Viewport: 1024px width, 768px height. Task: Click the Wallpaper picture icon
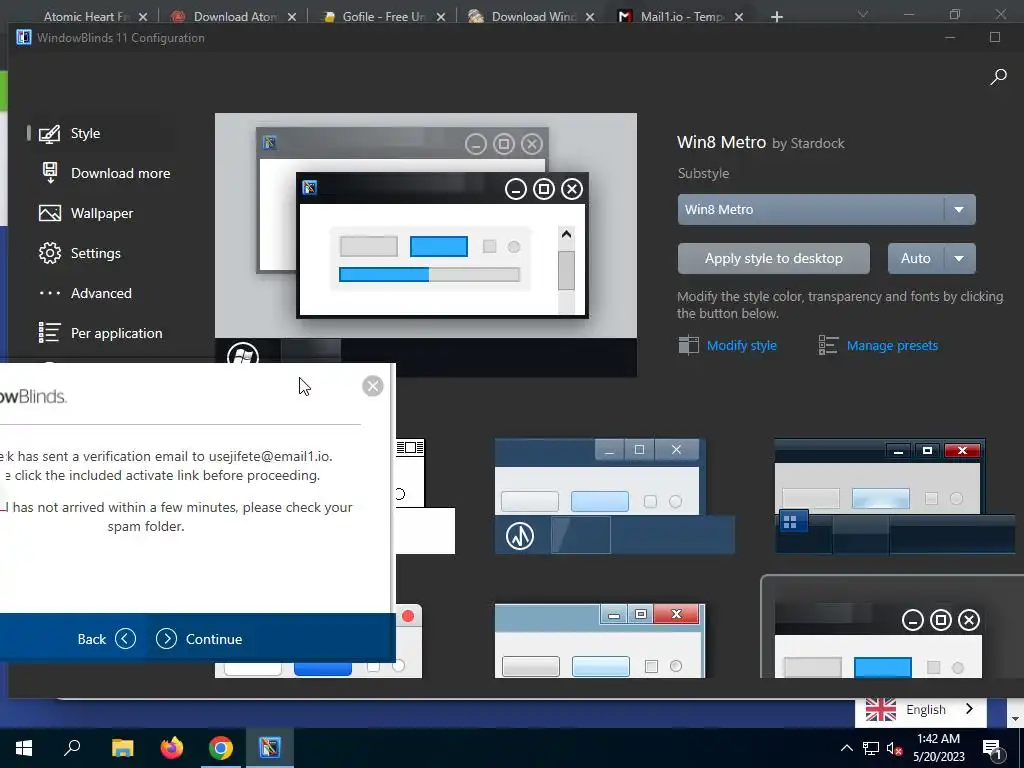pos(50,213)
